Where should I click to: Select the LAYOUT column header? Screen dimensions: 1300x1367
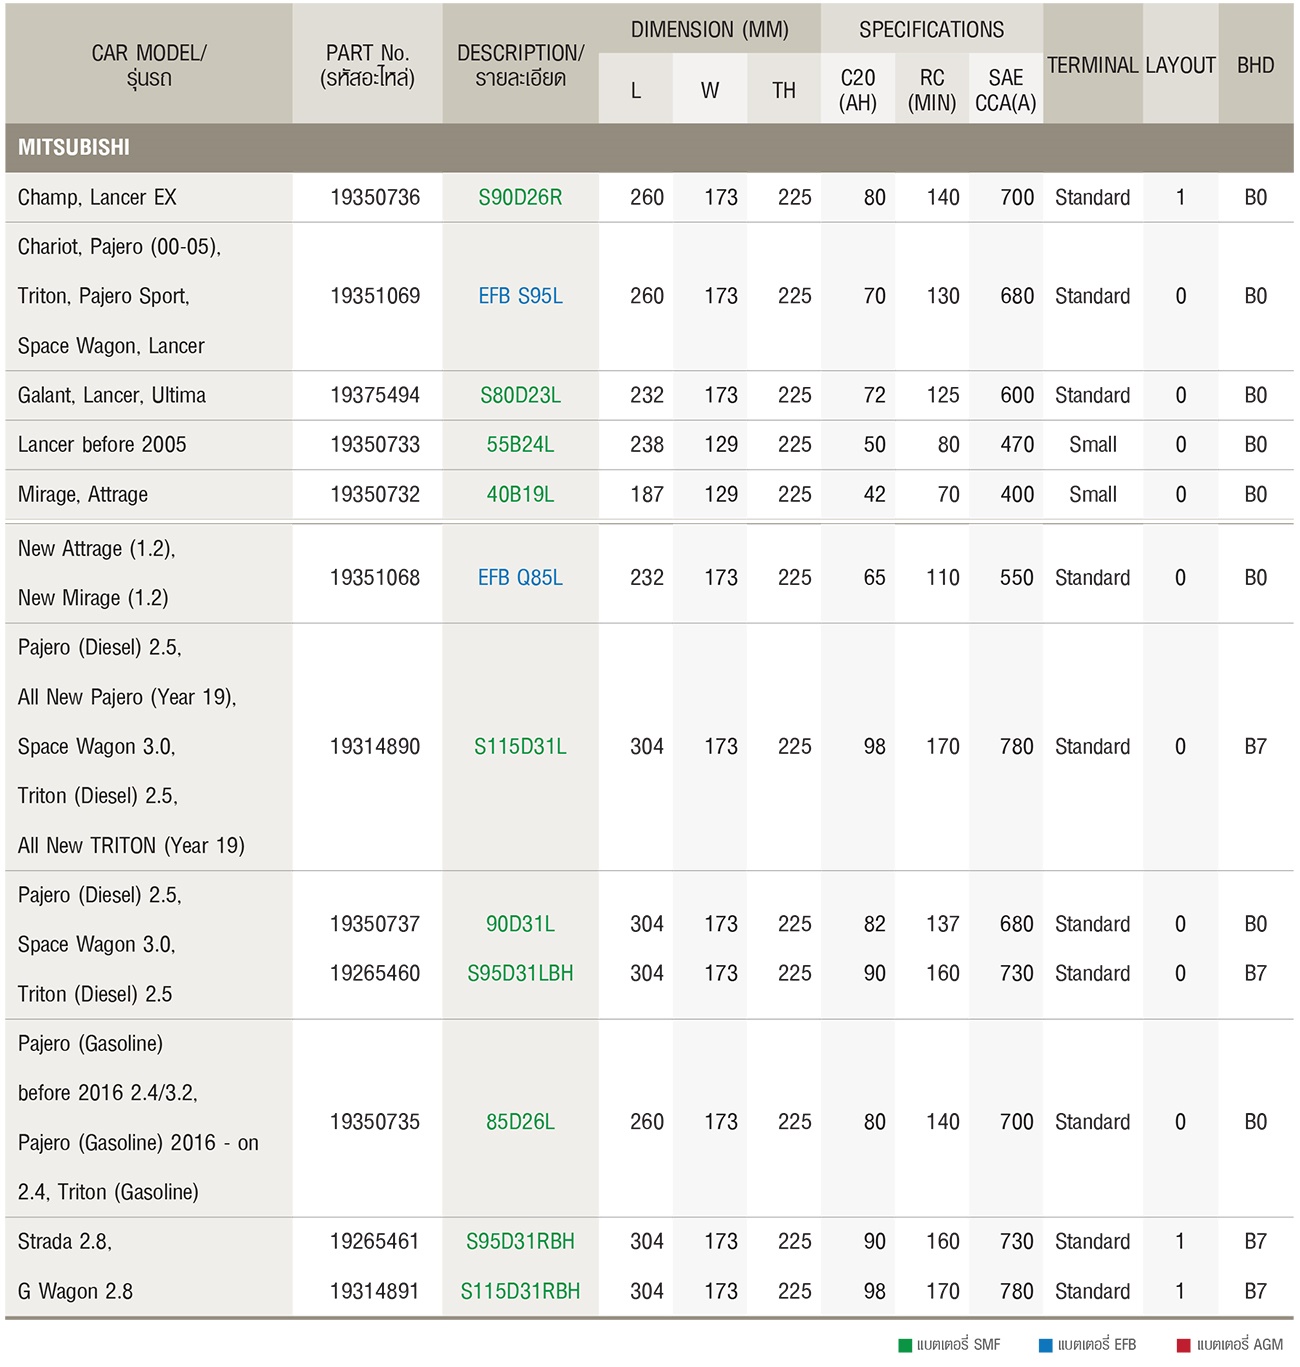click(x=1181, y=65)
